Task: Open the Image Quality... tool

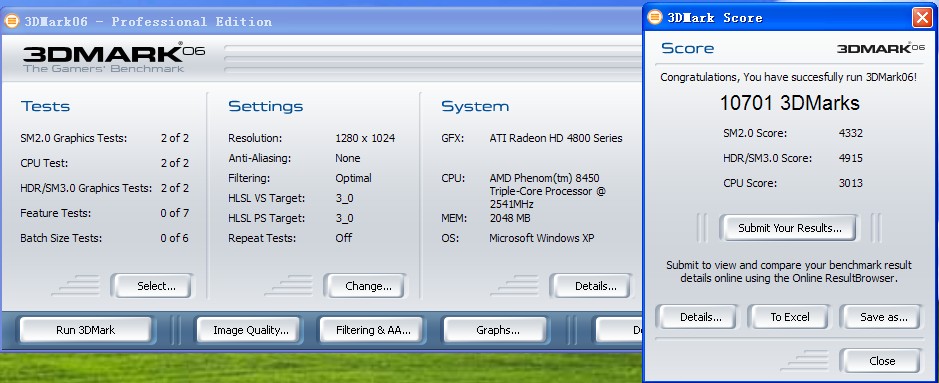Action: click(248, 330)
